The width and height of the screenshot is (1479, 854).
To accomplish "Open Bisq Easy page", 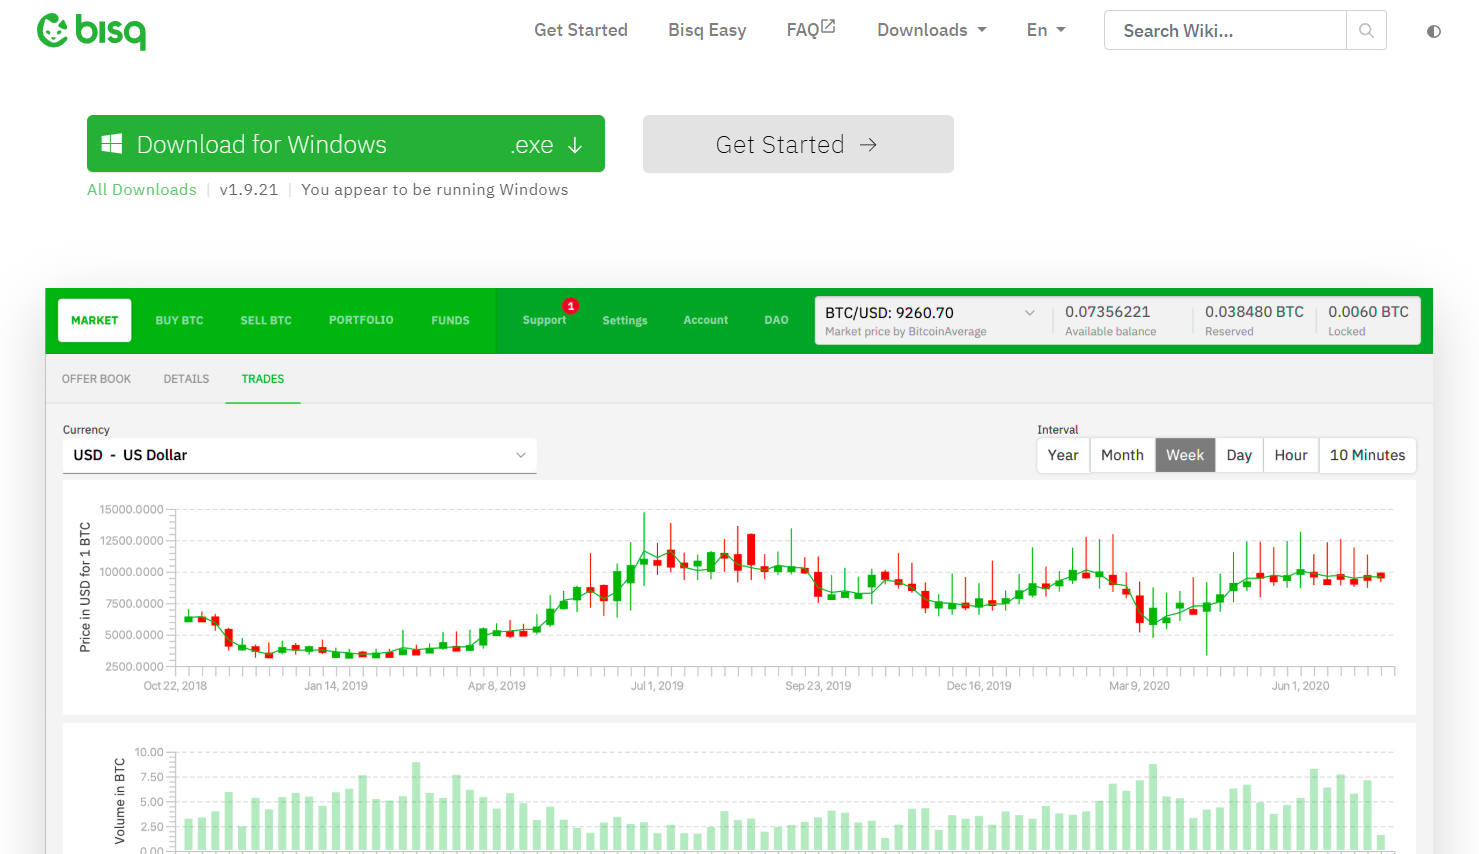I will [707, 30].
